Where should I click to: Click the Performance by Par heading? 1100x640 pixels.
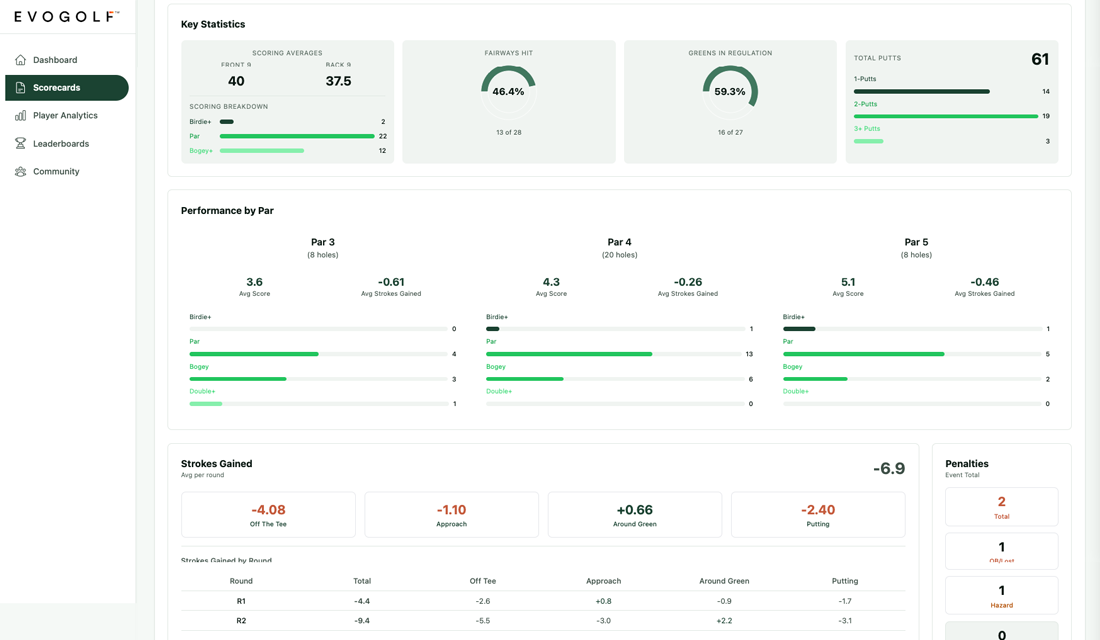click(x=227, y=211)
